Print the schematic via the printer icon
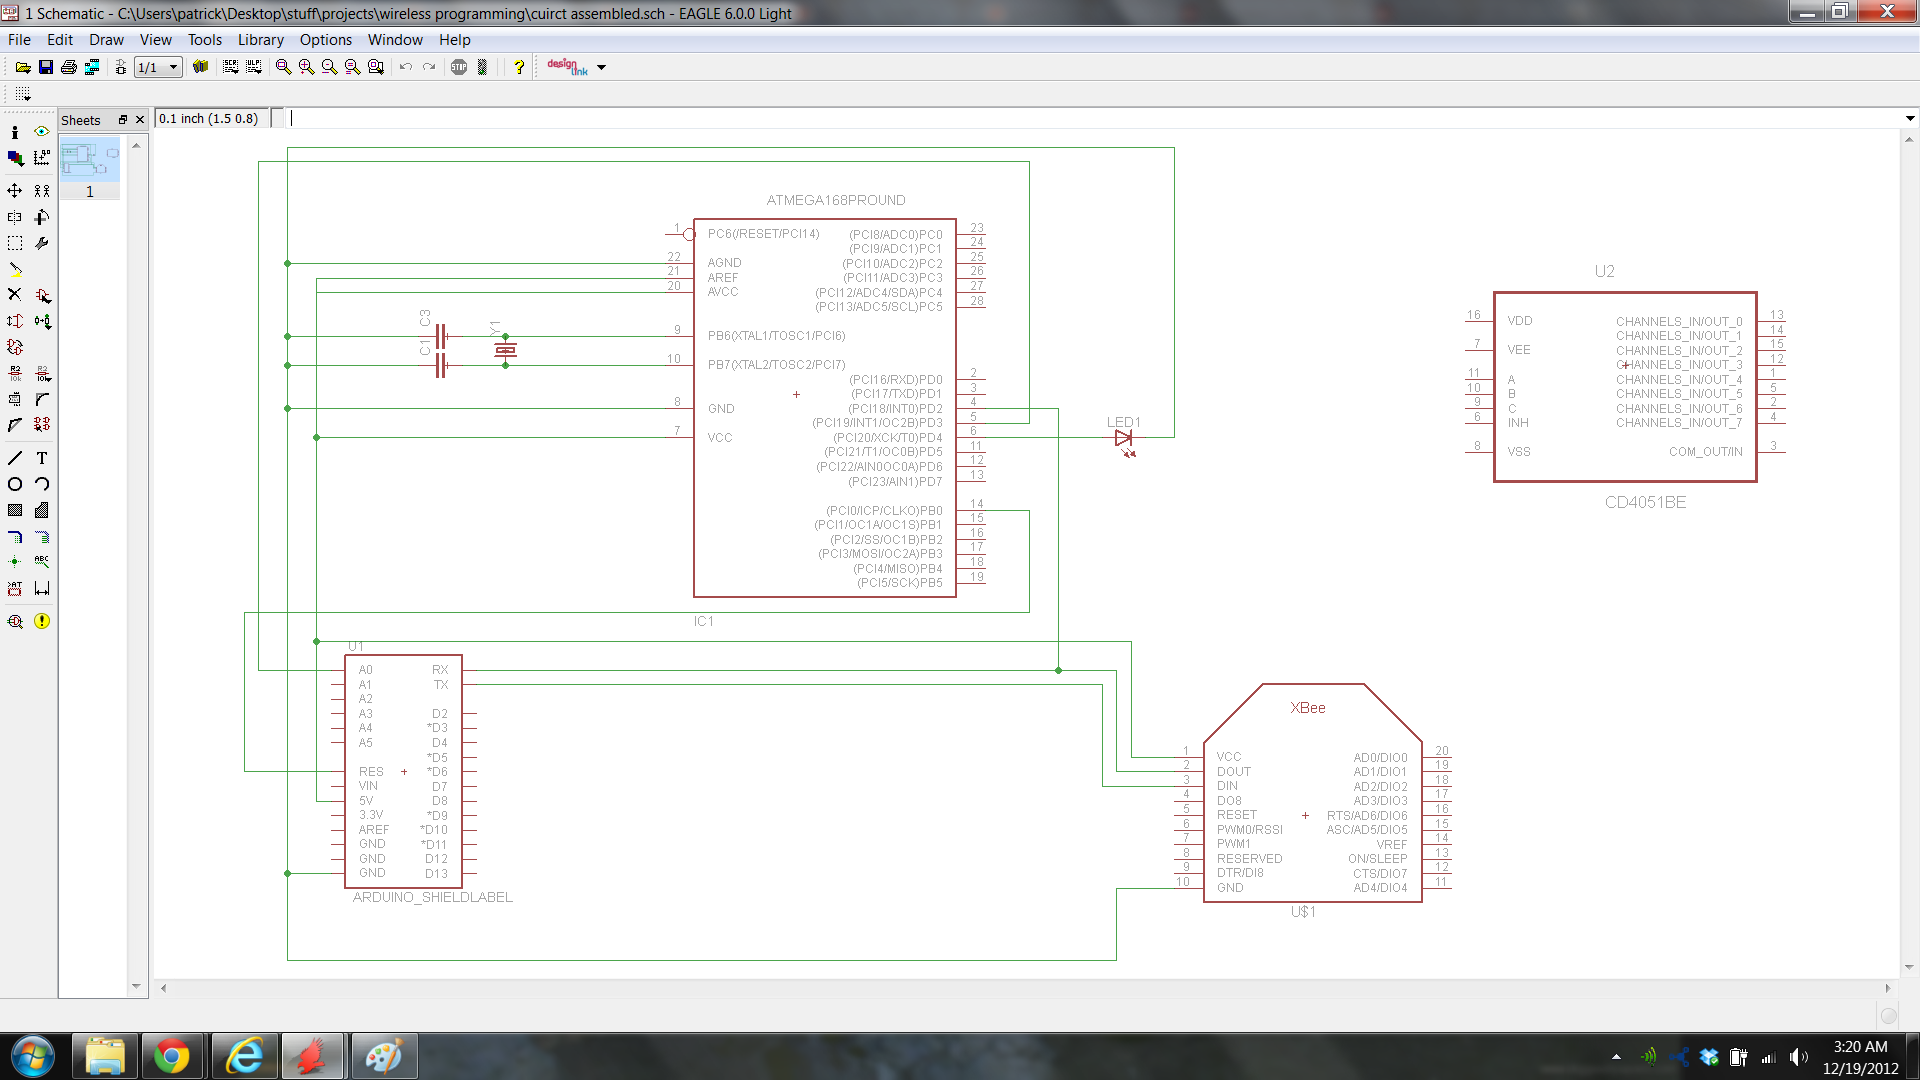This screenshot has width=1920, height=1080. [x=68, y=67]
